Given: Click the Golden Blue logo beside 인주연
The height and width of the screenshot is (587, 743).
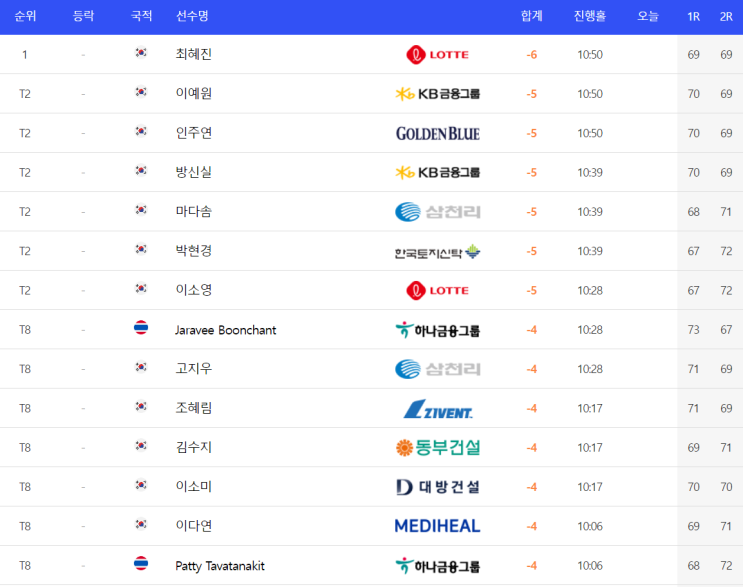Looking at the screenshot, I should click(437, 134).
